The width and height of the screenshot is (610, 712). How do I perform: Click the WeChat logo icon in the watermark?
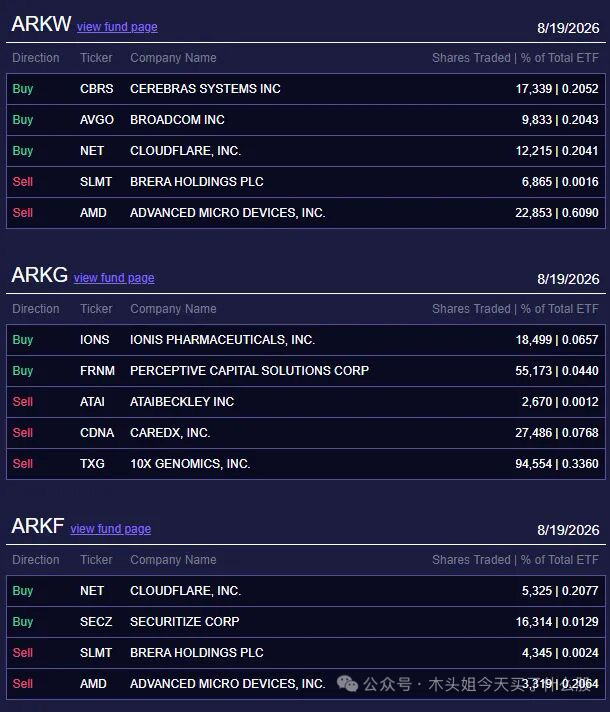click(x=347, y=683)
